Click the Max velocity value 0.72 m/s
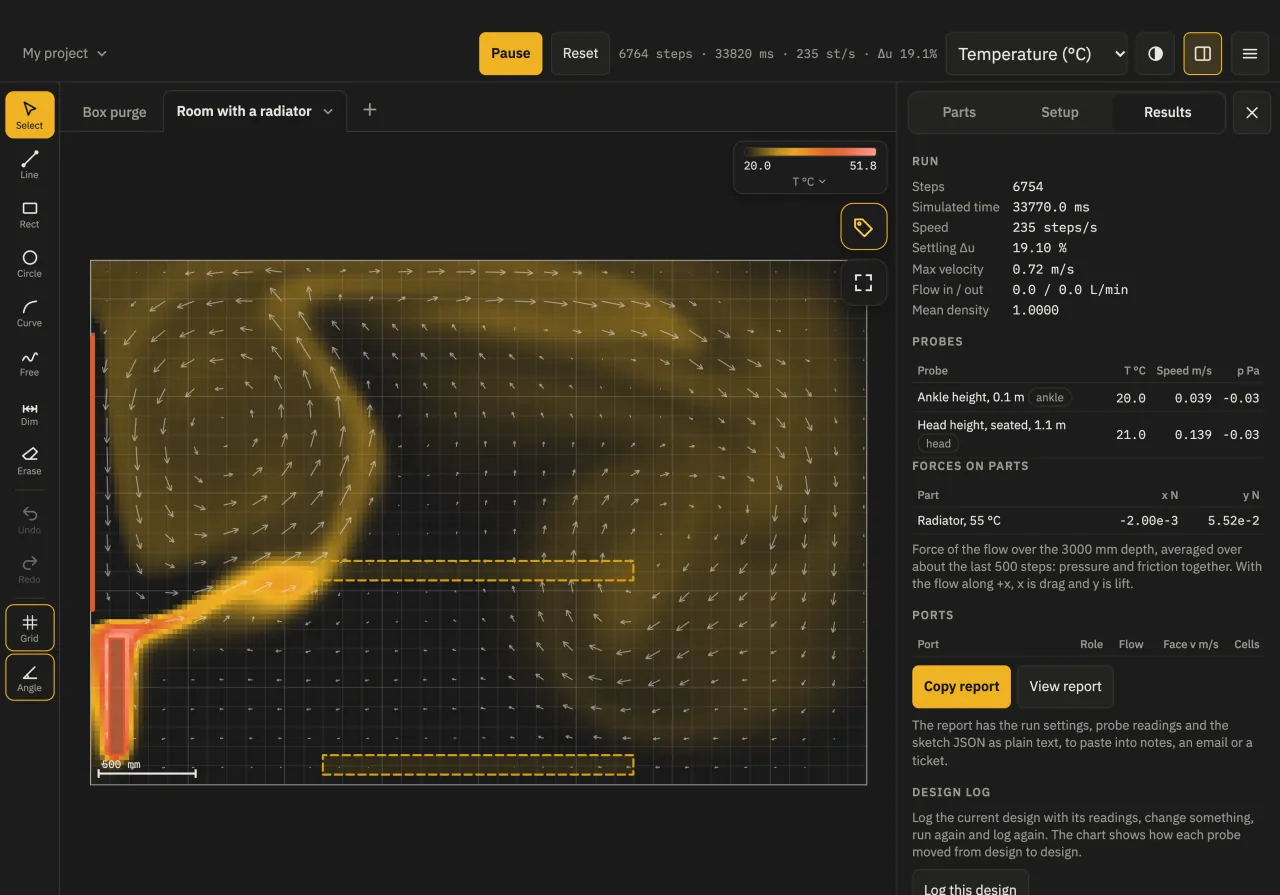Image resolution: width=1280 pixels, height=895 pixels. pyautogui.click(x=1043, y=269)
